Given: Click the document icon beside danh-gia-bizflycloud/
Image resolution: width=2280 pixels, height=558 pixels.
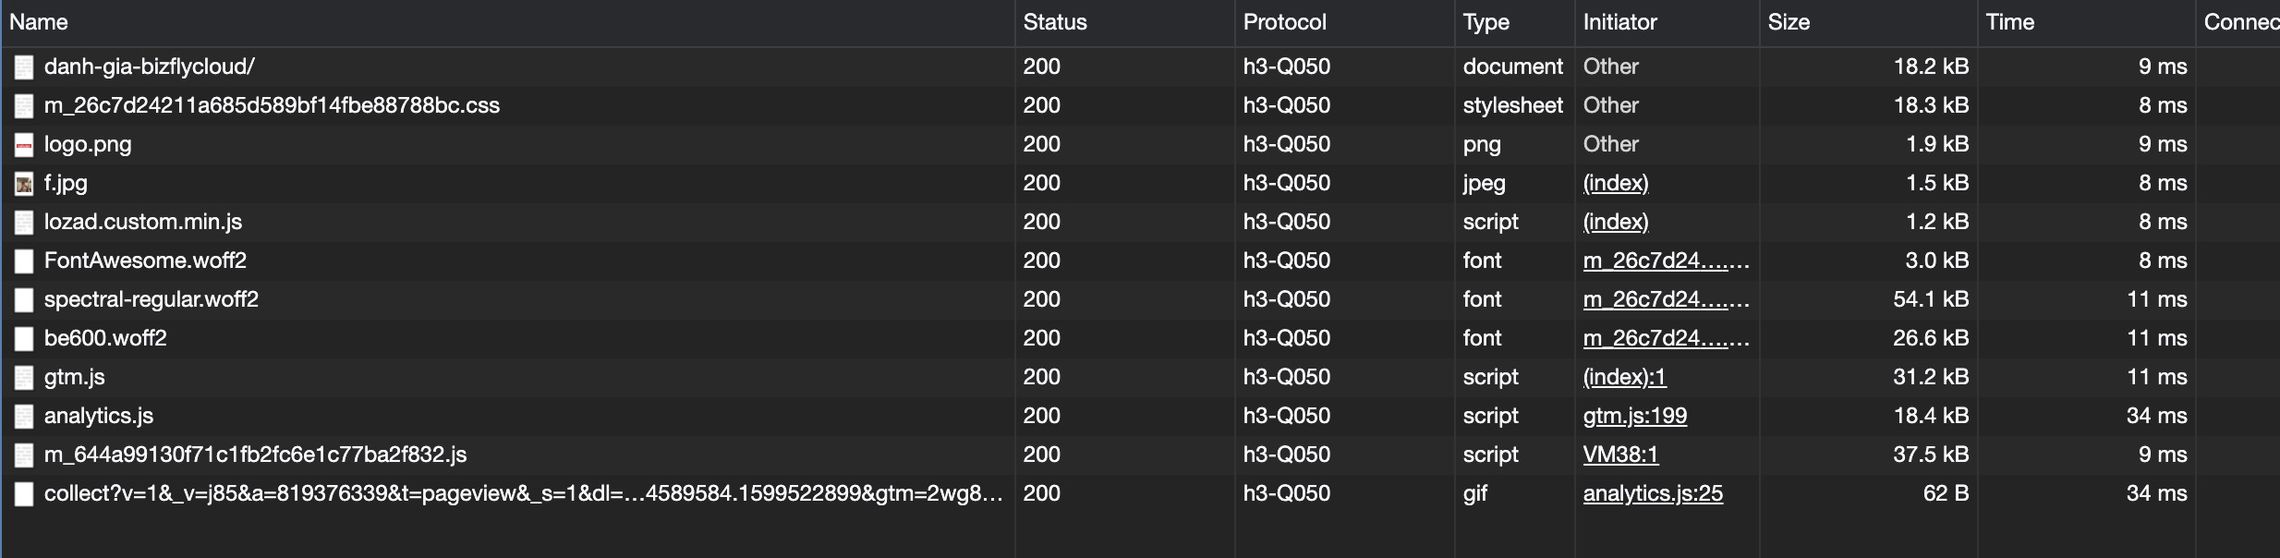Looking at the screenshot, I should point(24,67).
